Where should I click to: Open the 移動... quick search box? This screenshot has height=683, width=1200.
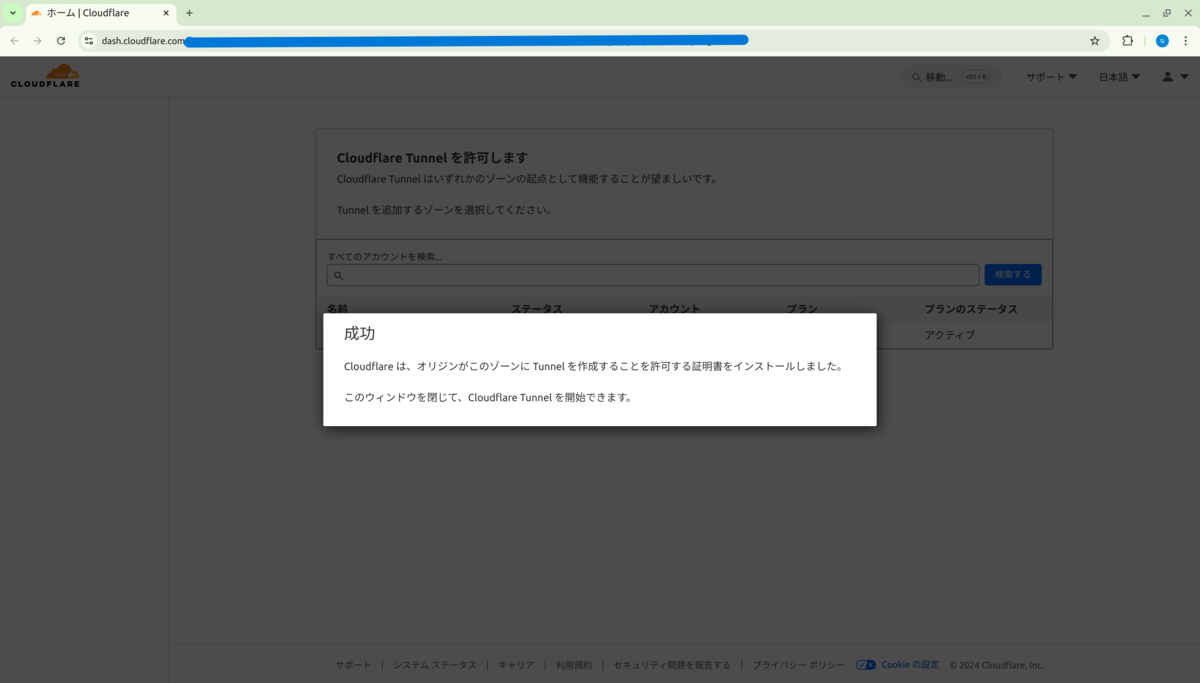click(951, 77)
